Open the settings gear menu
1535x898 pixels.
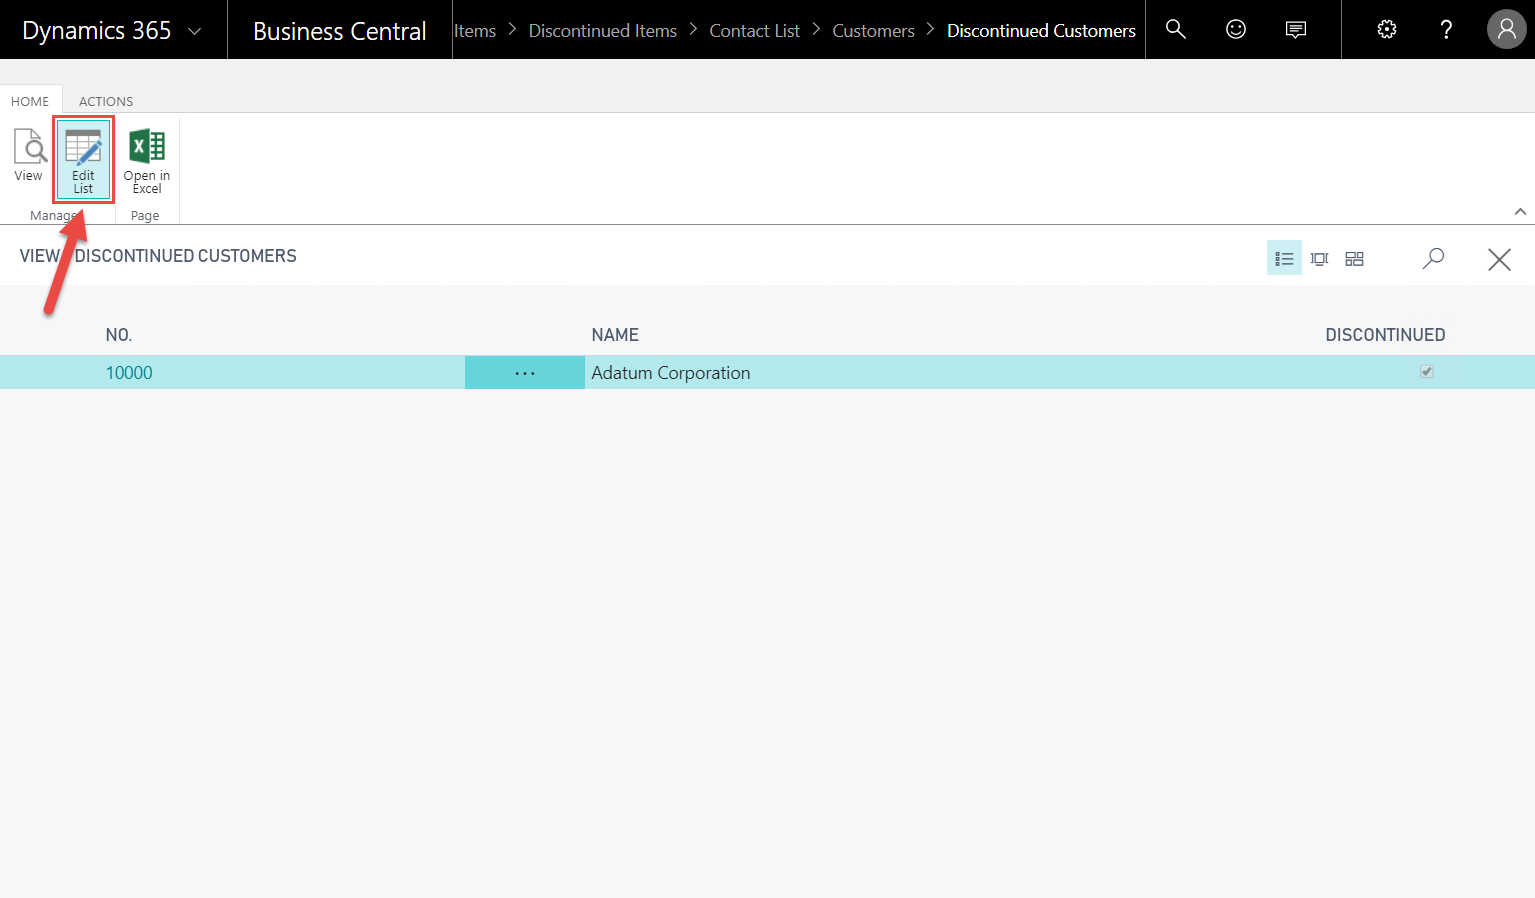pyautogui.click(x=1387, y=30)
